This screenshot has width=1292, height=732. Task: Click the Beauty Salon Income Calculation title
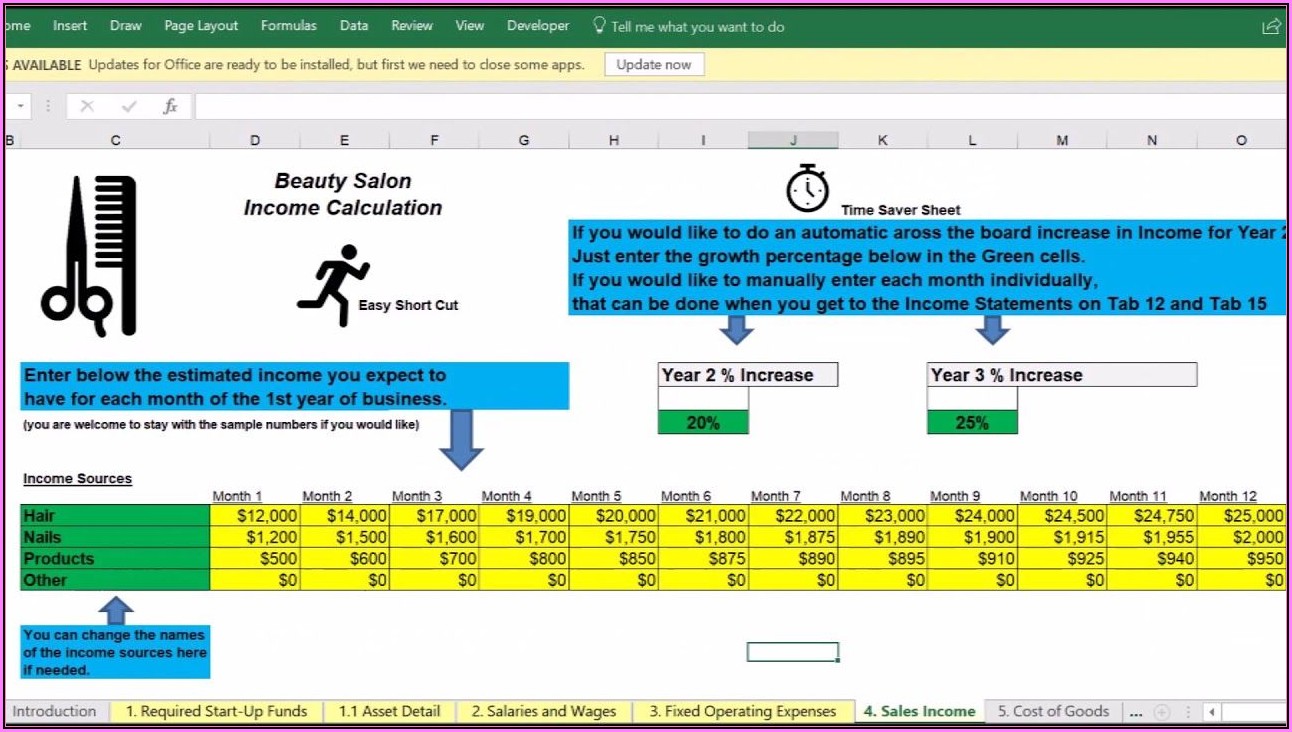pyautogui.click(x=343, y=194)
